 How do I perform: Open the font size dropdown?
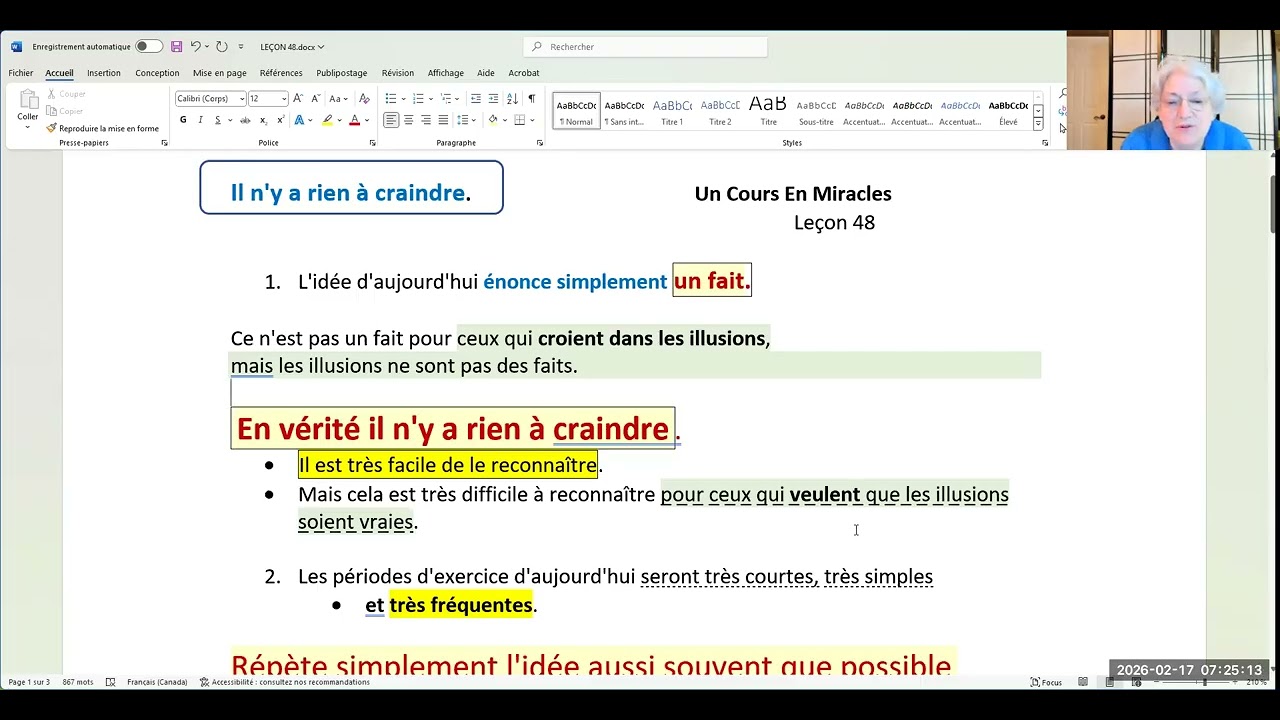(x=284, y=98)
